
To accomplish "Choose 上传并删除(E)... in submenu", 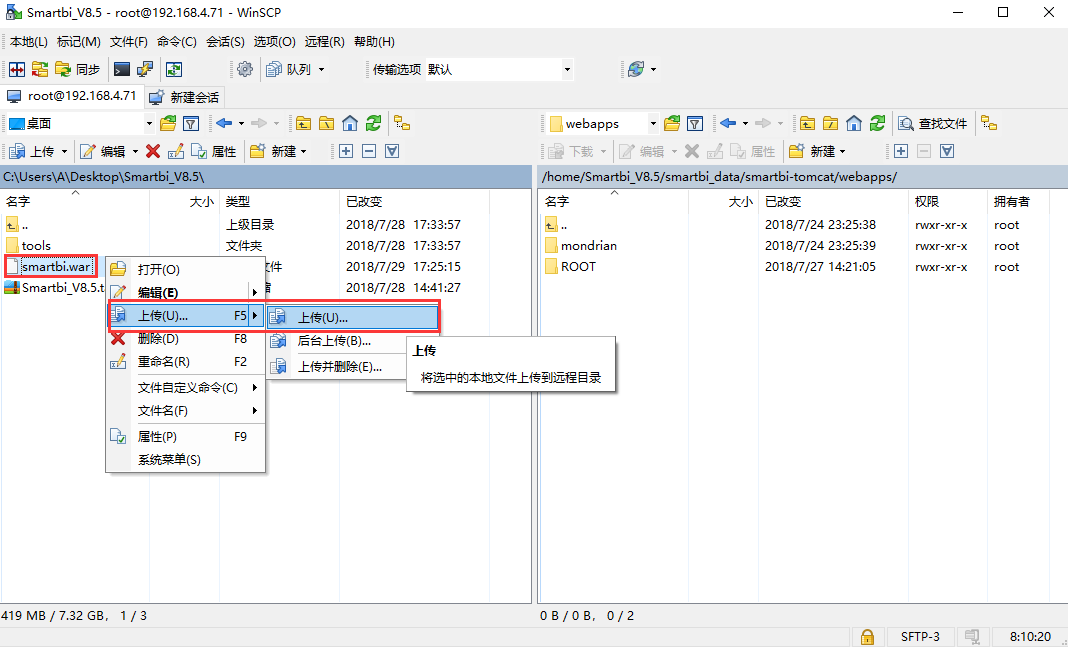I will click(340, 367).
